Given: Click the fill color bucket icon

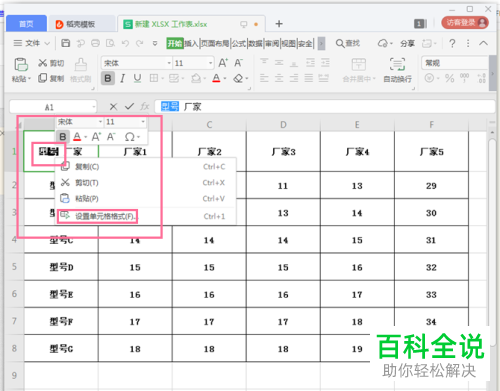Looking at the screenshot, I should point(196,78).
